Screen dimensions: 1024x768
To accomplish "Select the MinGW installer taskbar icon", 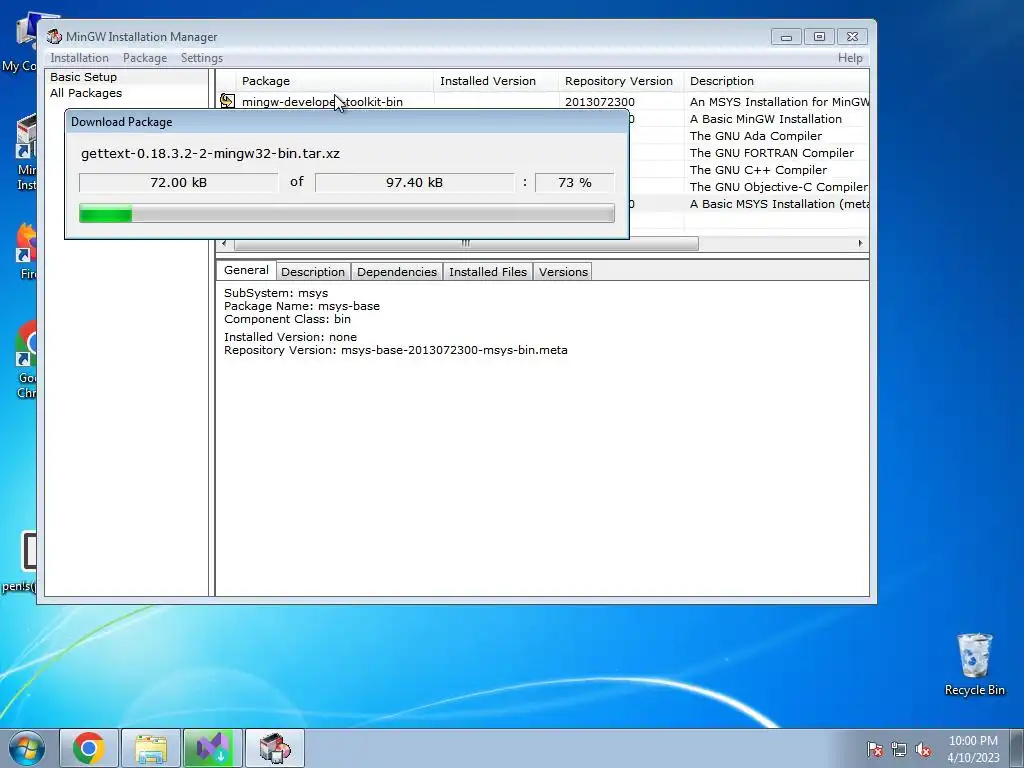I will tap(275, 748).
